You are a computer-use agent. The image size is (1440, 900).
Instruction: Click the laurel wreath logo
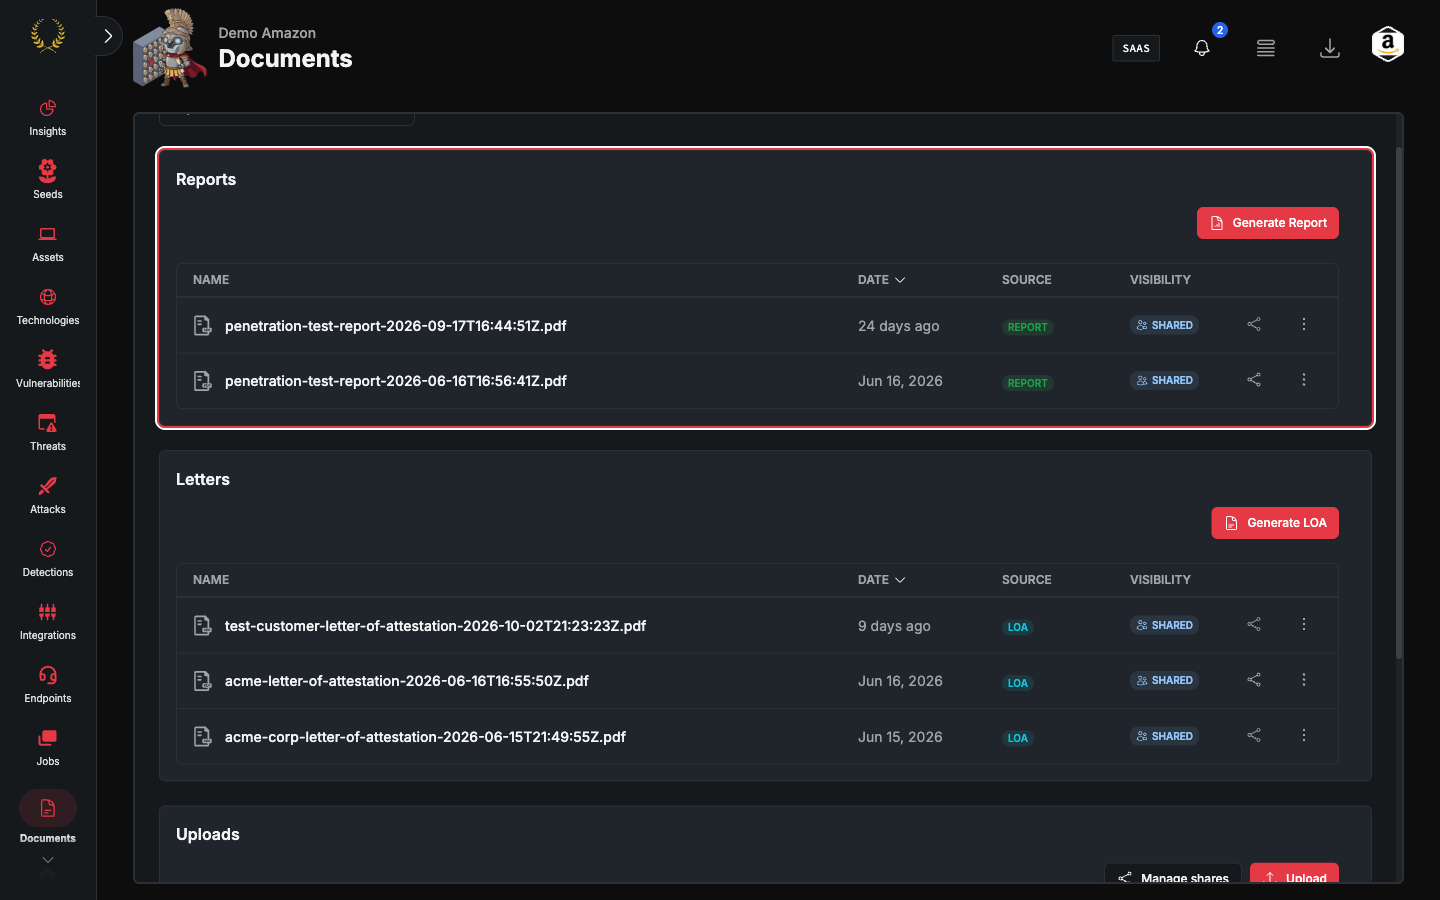48,36
